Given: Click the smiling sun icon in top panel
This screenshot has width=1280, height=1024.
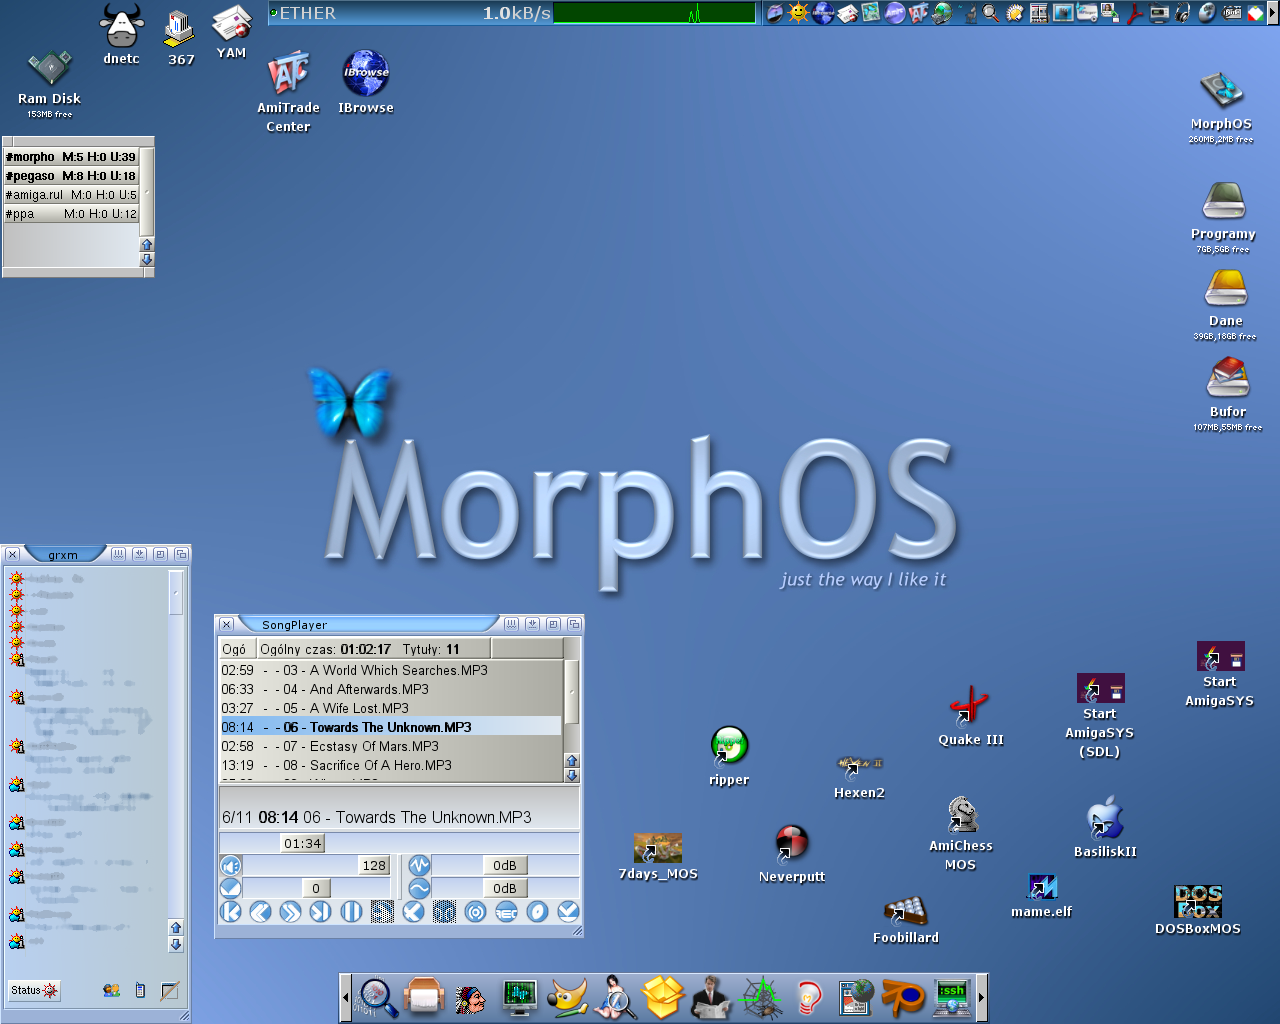Looking at the screenshot, I should pos(798,13).
